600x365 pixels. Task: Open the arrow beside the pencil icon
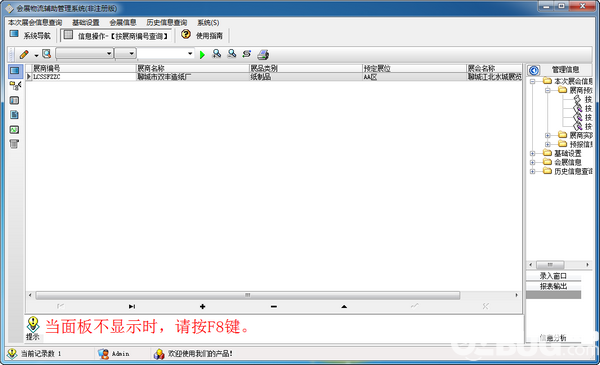pos(36,55)
